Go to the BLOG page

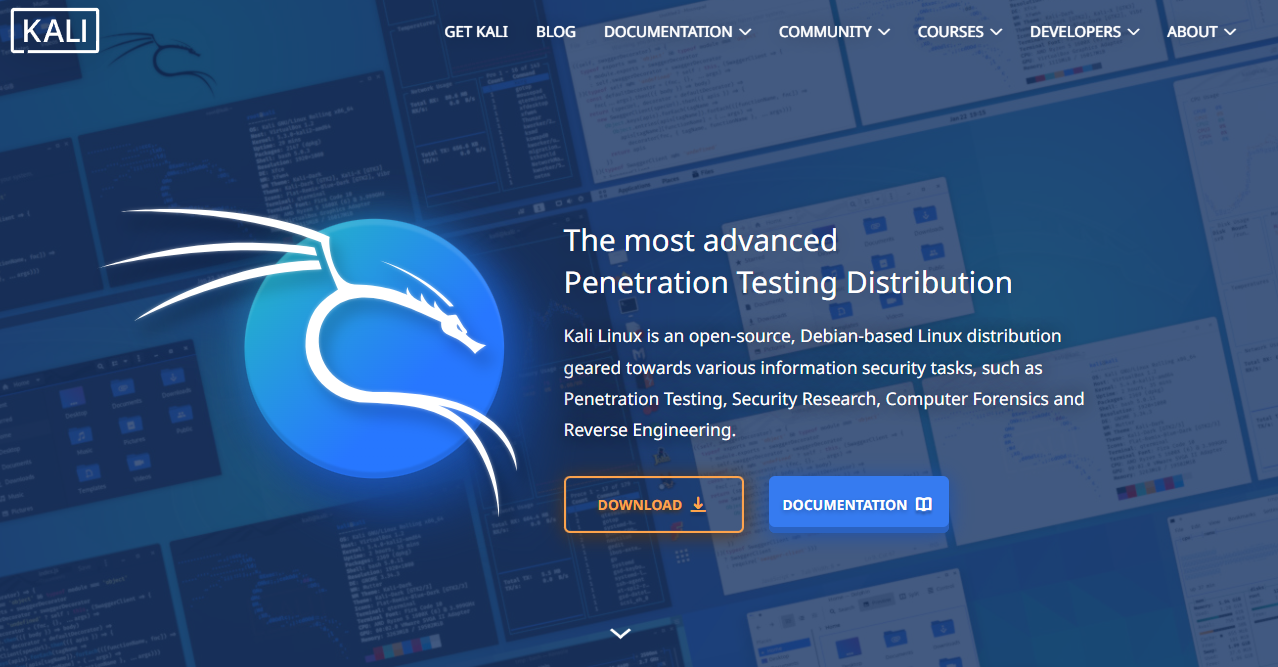coord(556,32)
